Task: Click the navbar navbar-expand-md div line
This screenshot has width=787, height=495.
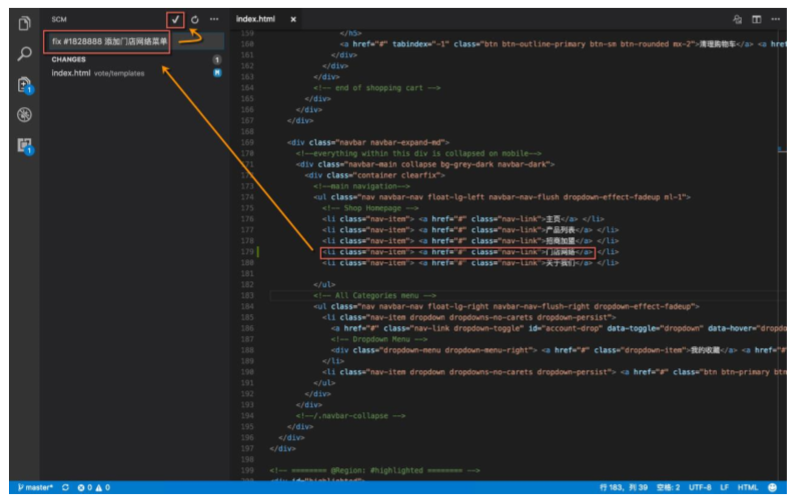Action: point(368,143)
